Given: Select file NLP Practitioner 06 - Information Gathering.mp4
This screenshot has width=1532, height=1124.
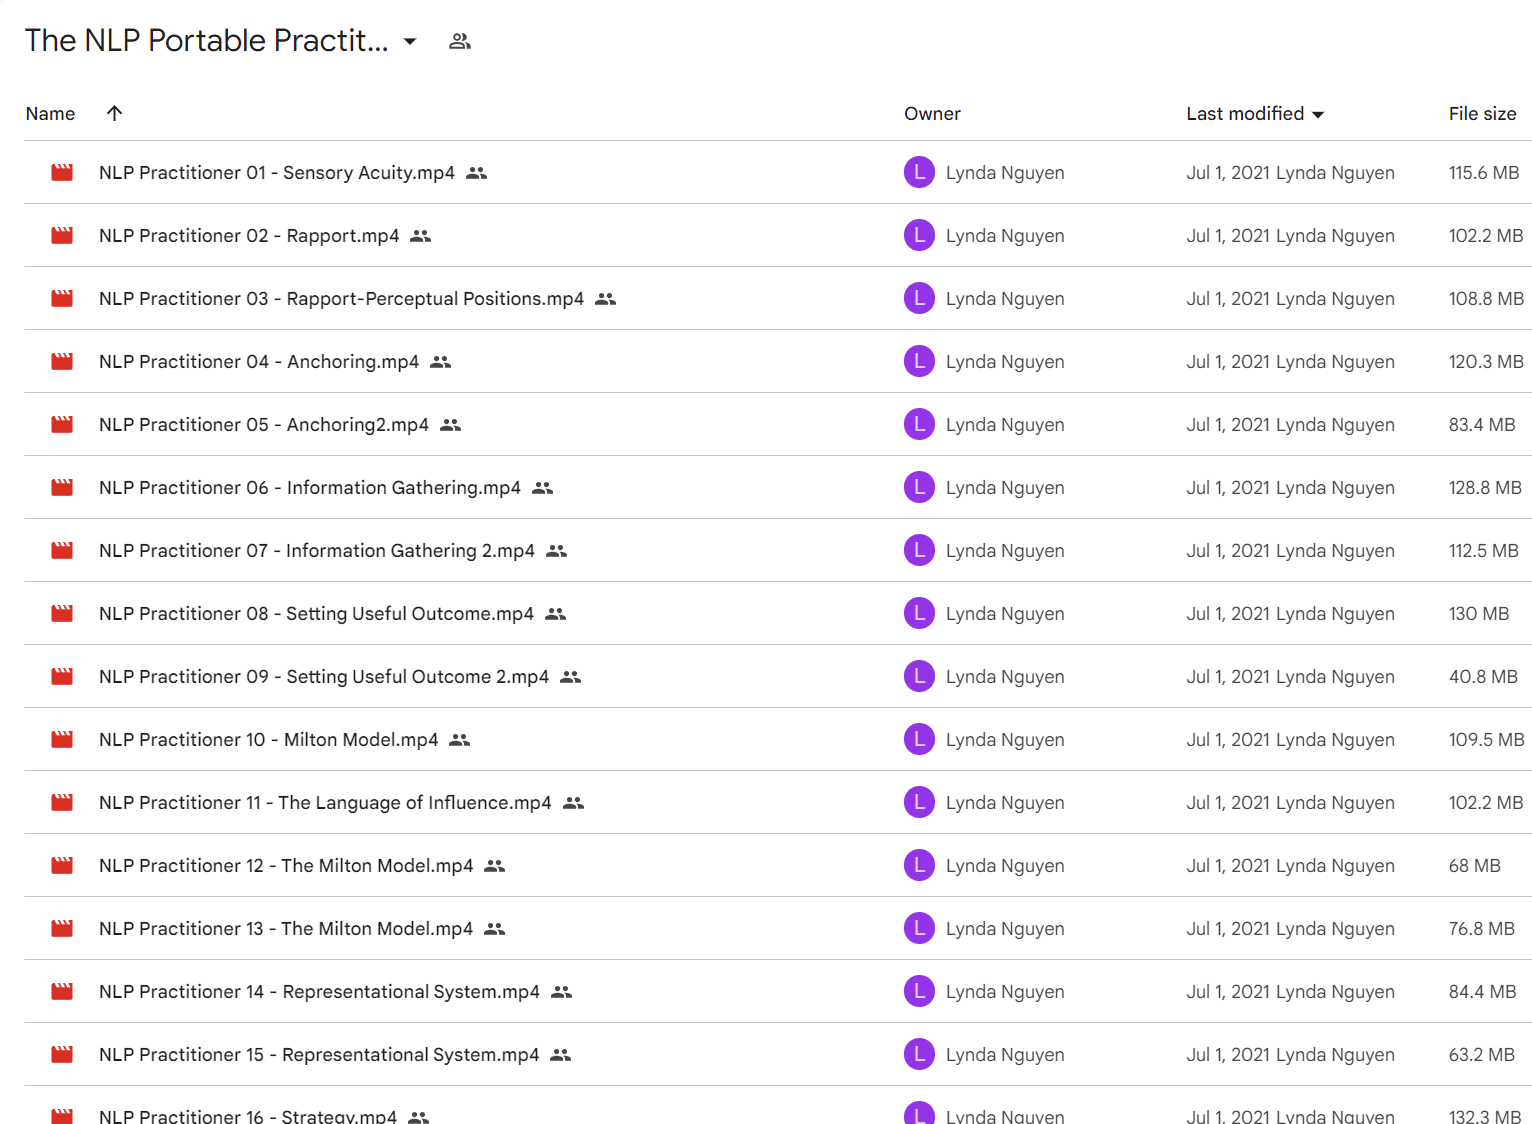Looking at the screenshot, I should [310, 488].
